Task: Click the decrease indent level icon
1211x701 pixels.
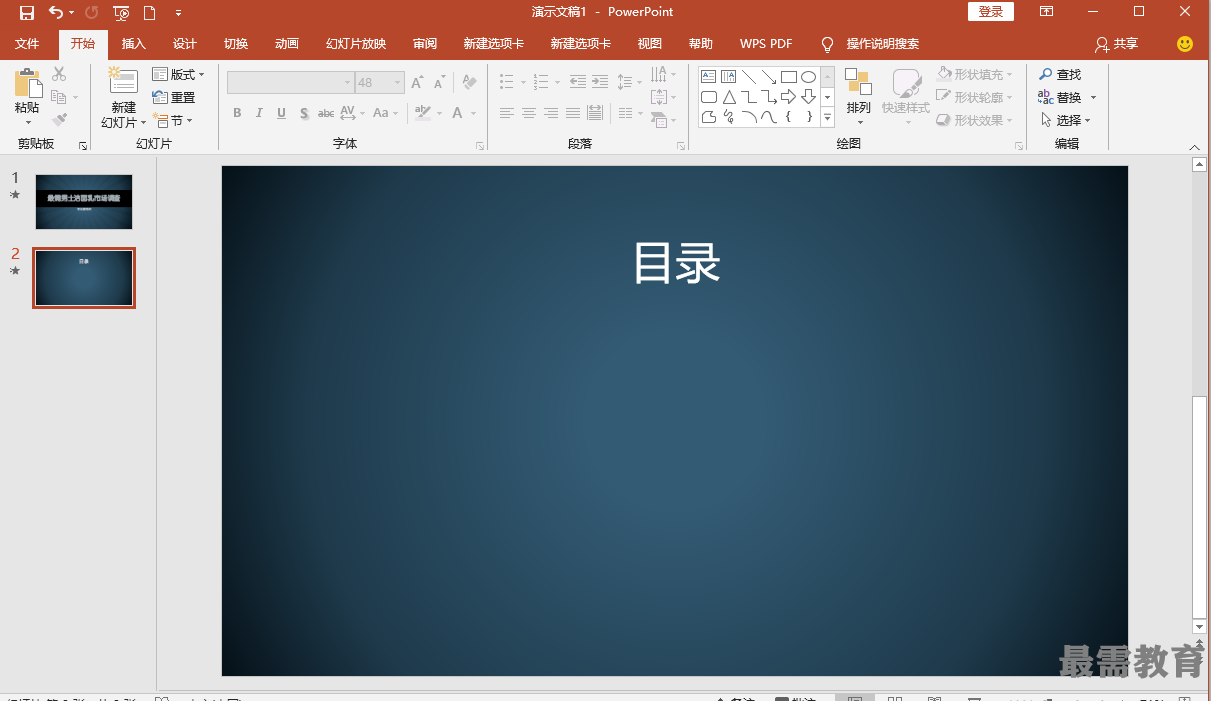Action: (x=577, y=82)
